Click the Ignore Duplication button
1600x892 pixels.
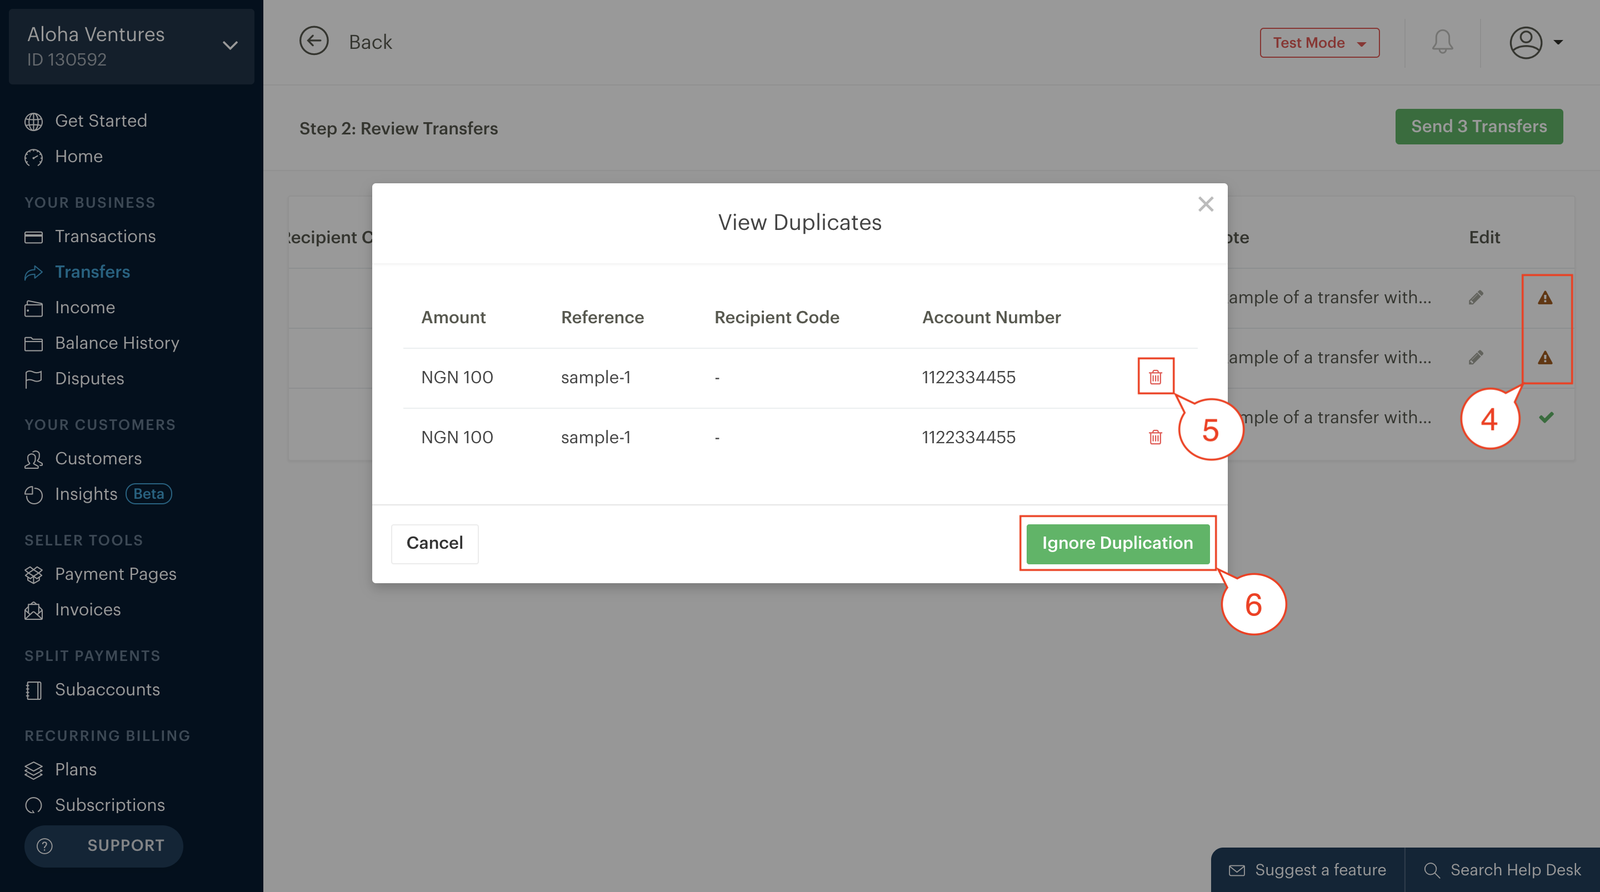pyautogui.click(x=1118, y=543)
